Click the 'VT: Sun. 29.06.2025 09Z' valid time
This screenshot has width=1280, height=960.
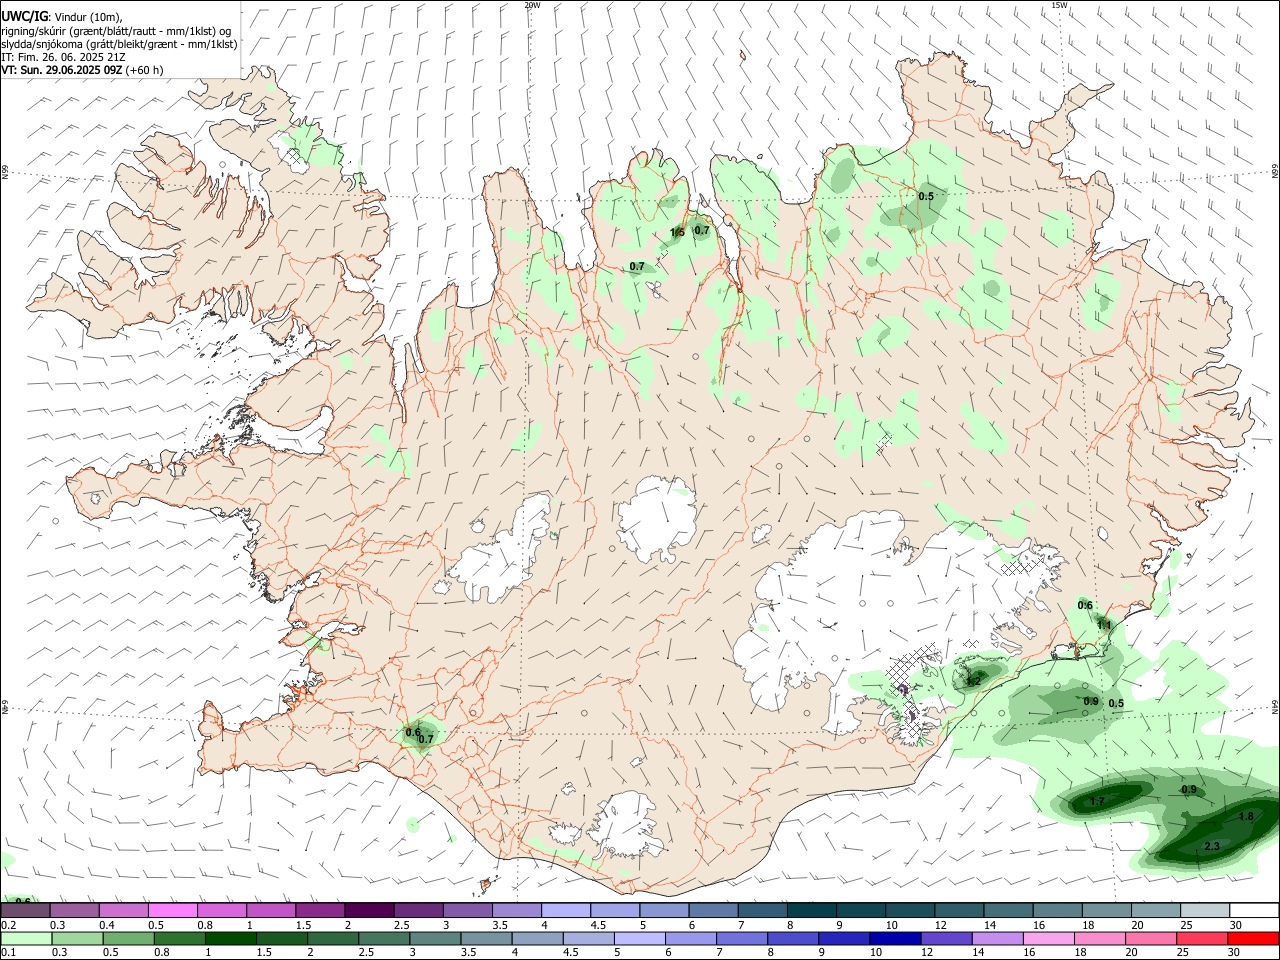[x=62, y=70]
